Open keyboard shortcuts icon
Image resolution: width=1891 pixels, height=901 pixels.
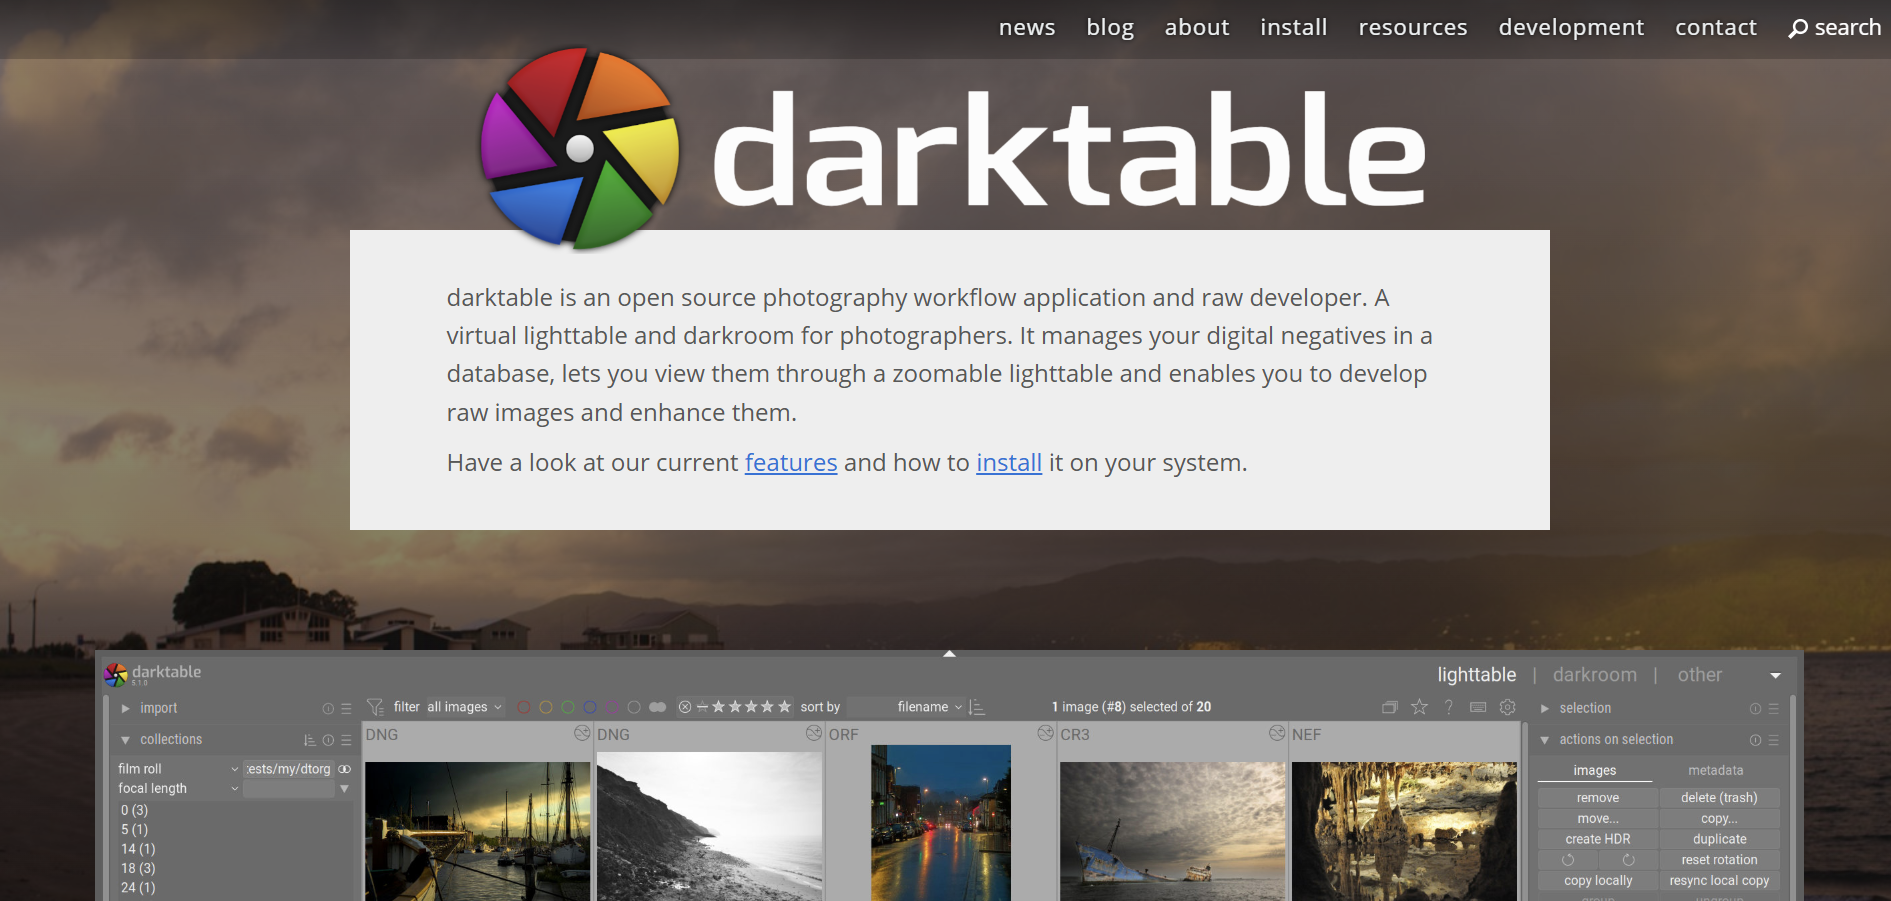click(1478, 707)
